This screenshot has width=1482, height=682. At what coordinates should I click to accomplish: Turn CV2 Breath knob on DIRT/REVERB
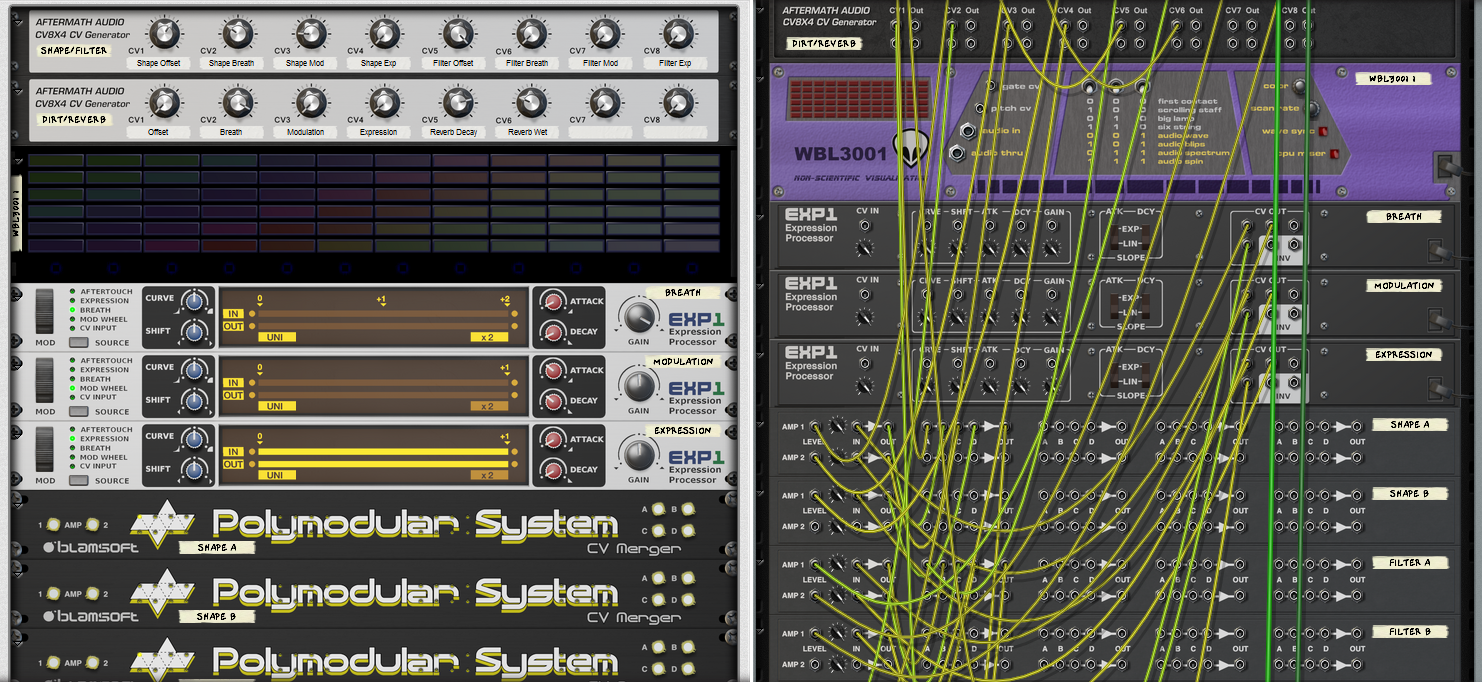(x=237, y=102)
